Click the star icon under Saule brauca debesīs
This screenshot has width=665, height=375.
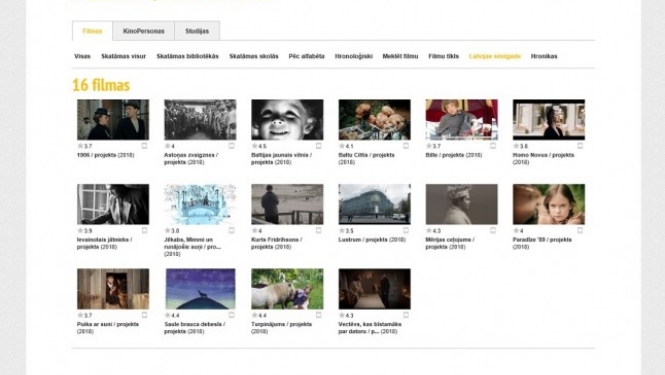pos(168,315)
